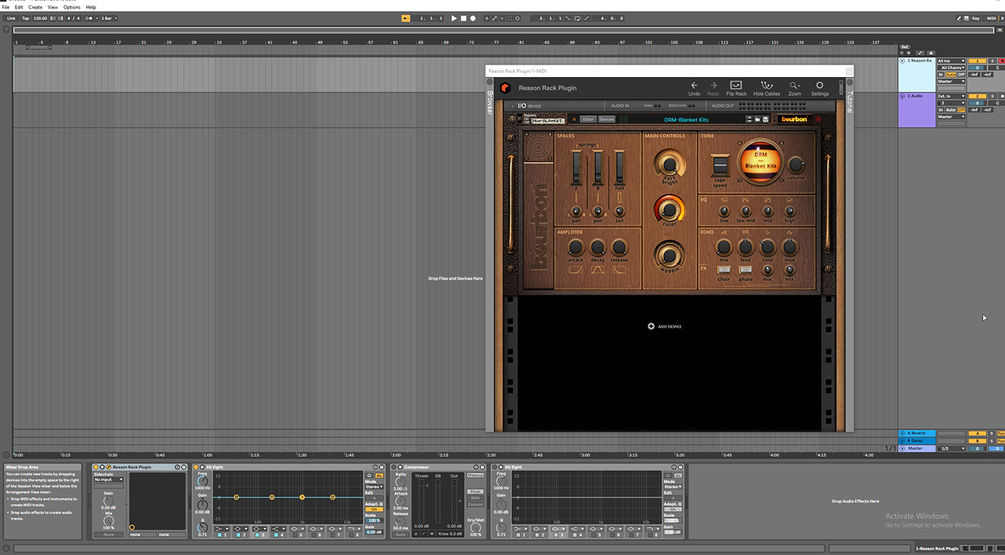The width and height of the screenshot is (1005, 555).
Task: Click the Compressor Makeup button
Action: [x=474, y=475]
